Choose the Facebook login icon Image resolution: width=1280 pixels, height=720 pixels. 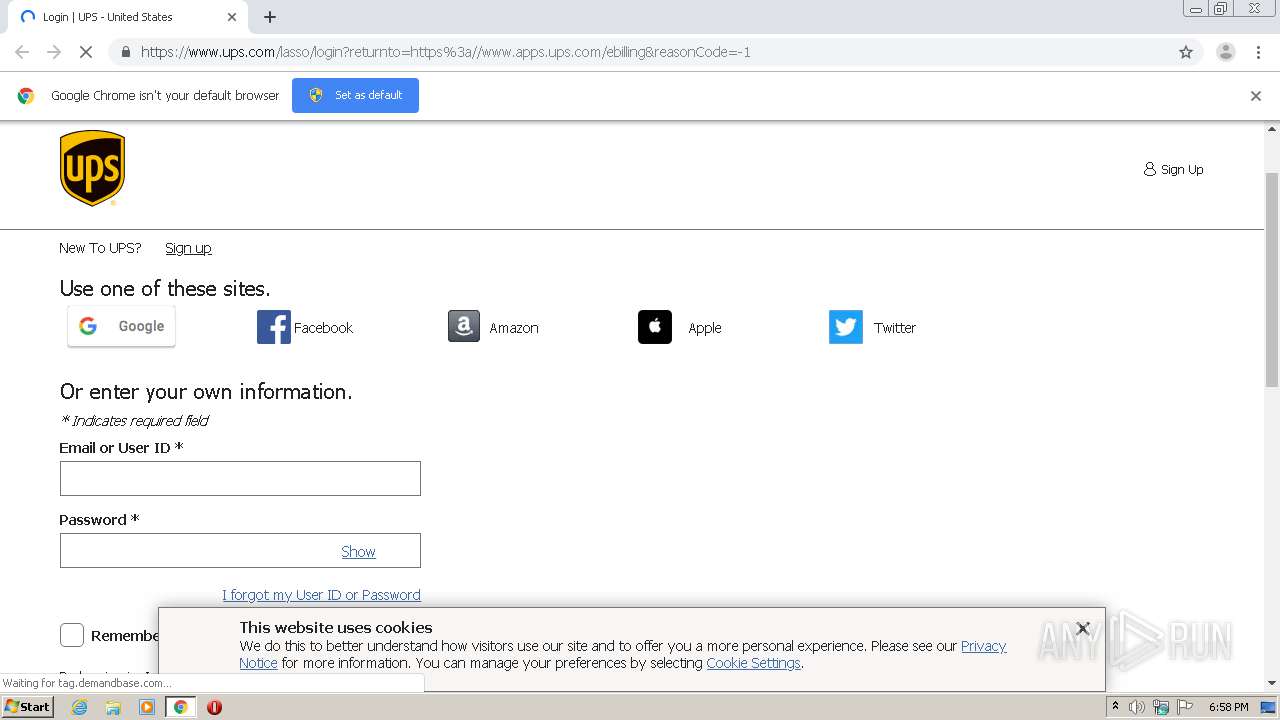coord(273,327)
